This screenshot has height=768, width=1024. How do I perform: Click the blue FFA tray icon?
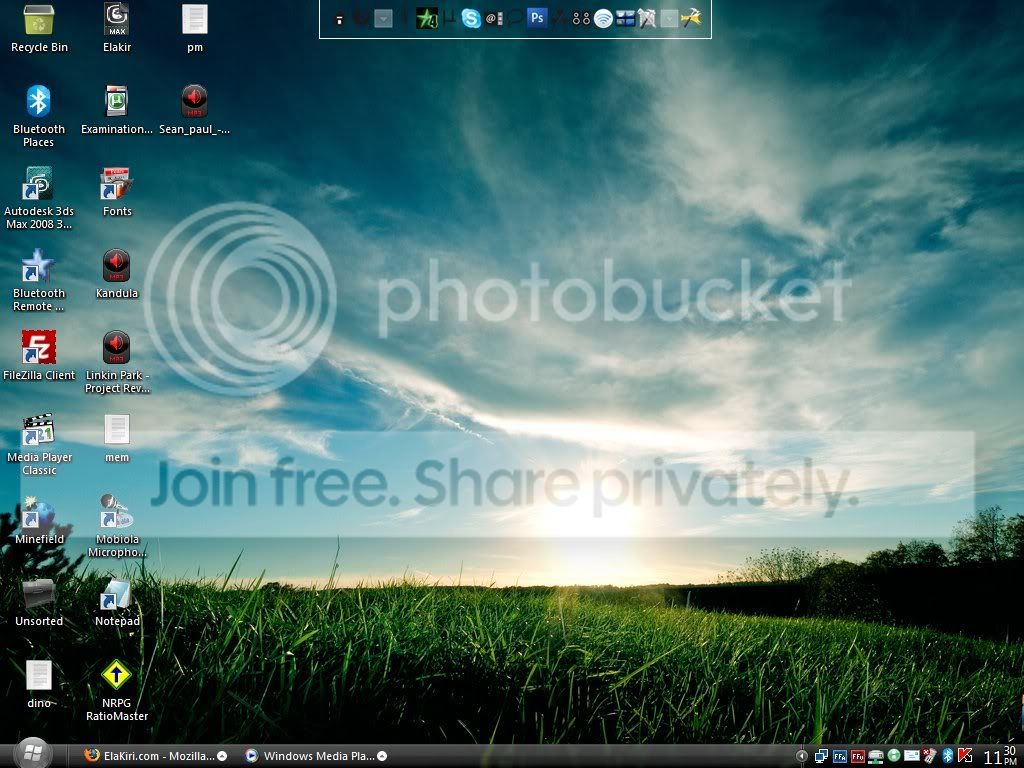(840, 757)
